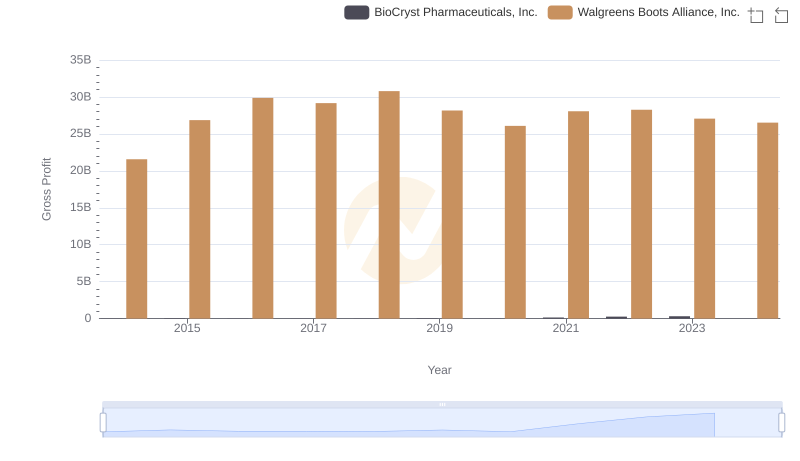Click the grip on the range slider's top bar

(442, 404)
